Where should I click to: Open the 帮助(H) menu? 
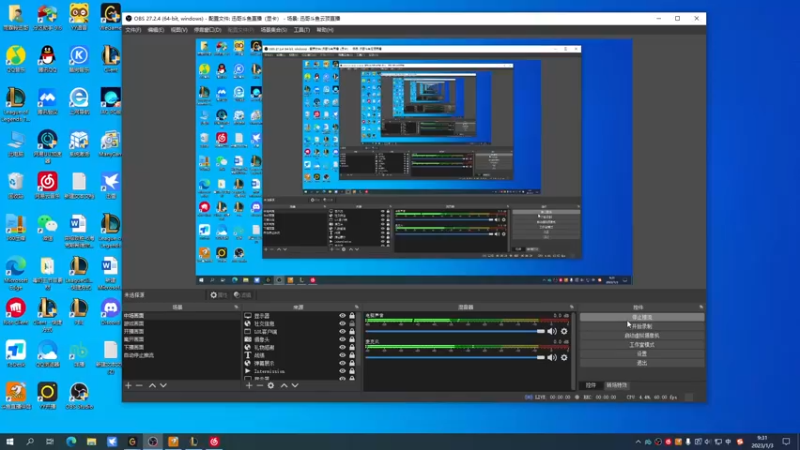point(324,30)
